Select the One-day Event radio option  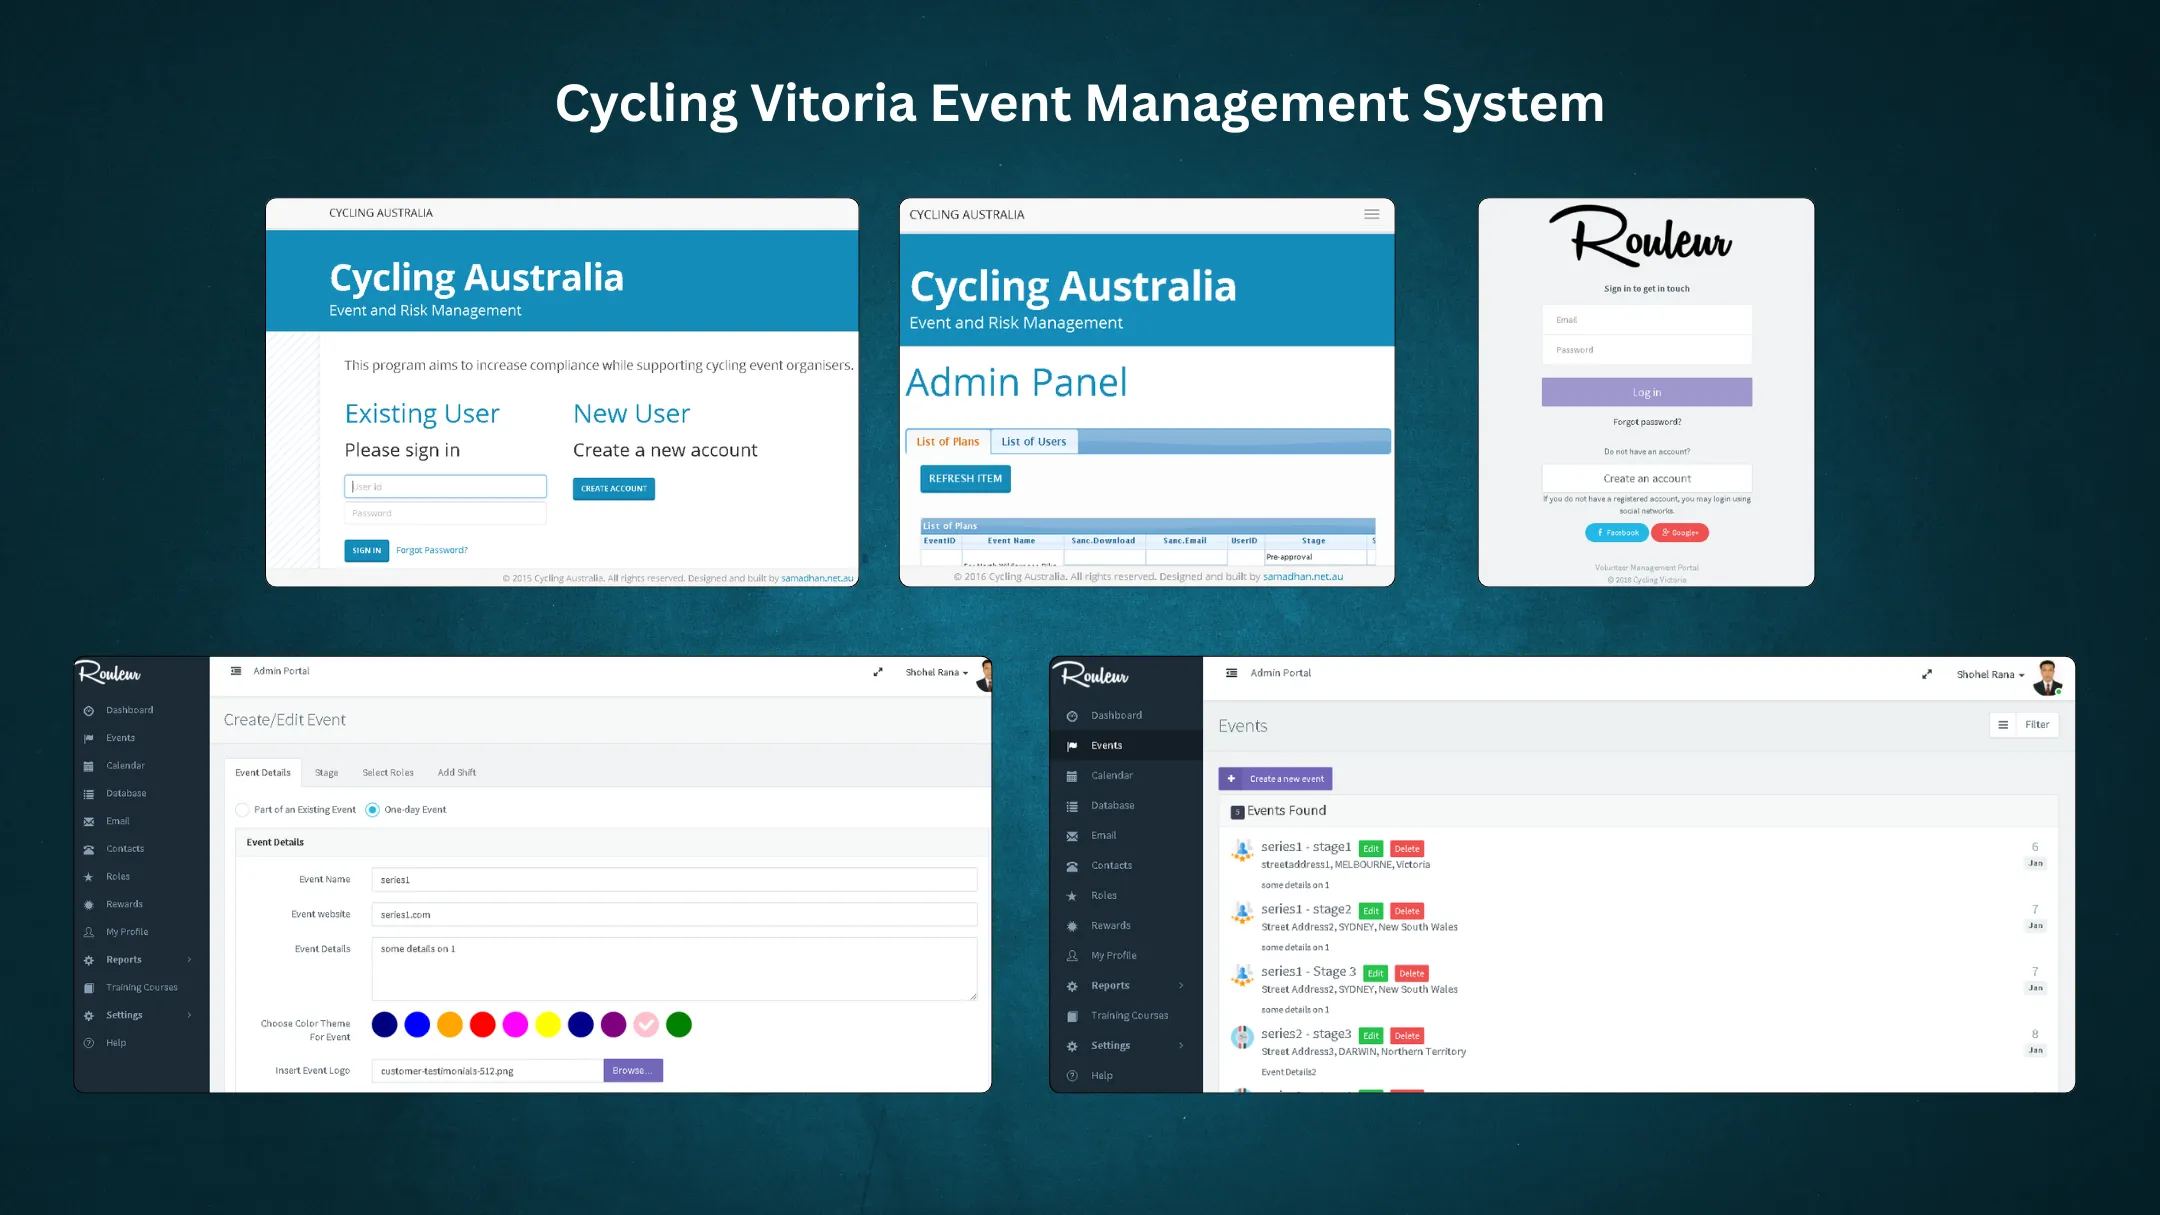(x=373, y=810)
